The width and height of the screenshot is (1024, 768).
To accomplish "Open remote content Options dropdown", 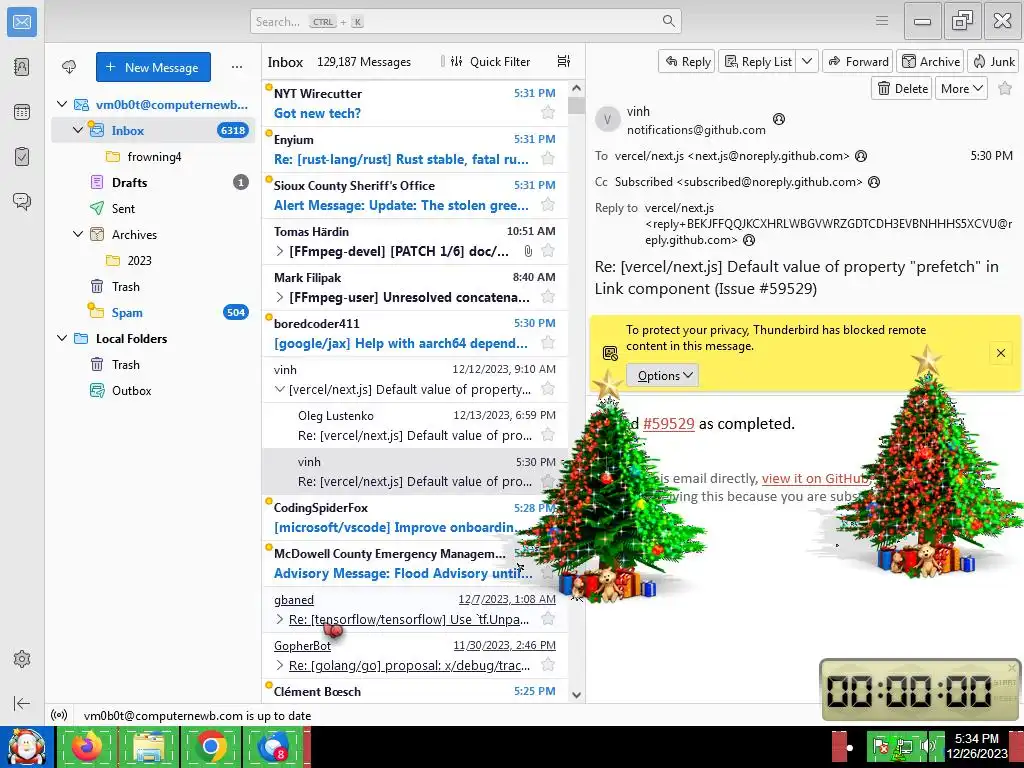I will click(x=663, y=376).
